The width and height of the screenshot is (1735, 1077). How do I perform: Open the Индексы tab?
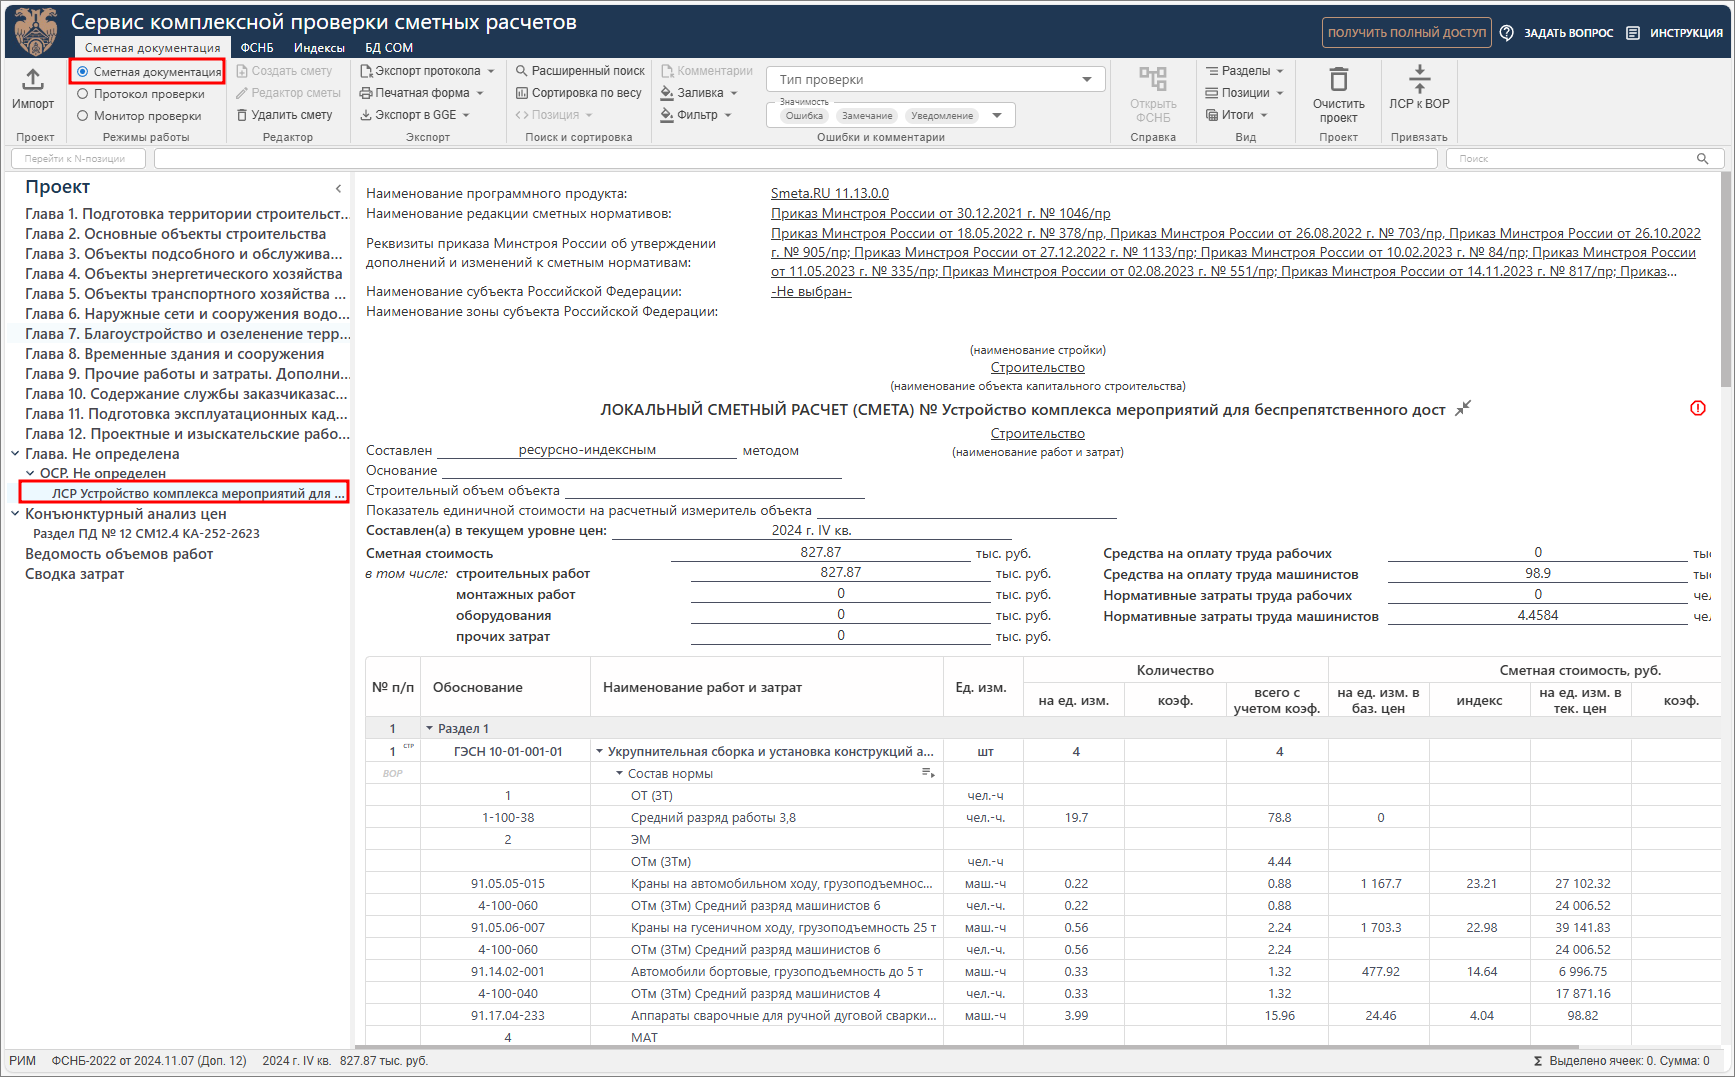point(319,48)
